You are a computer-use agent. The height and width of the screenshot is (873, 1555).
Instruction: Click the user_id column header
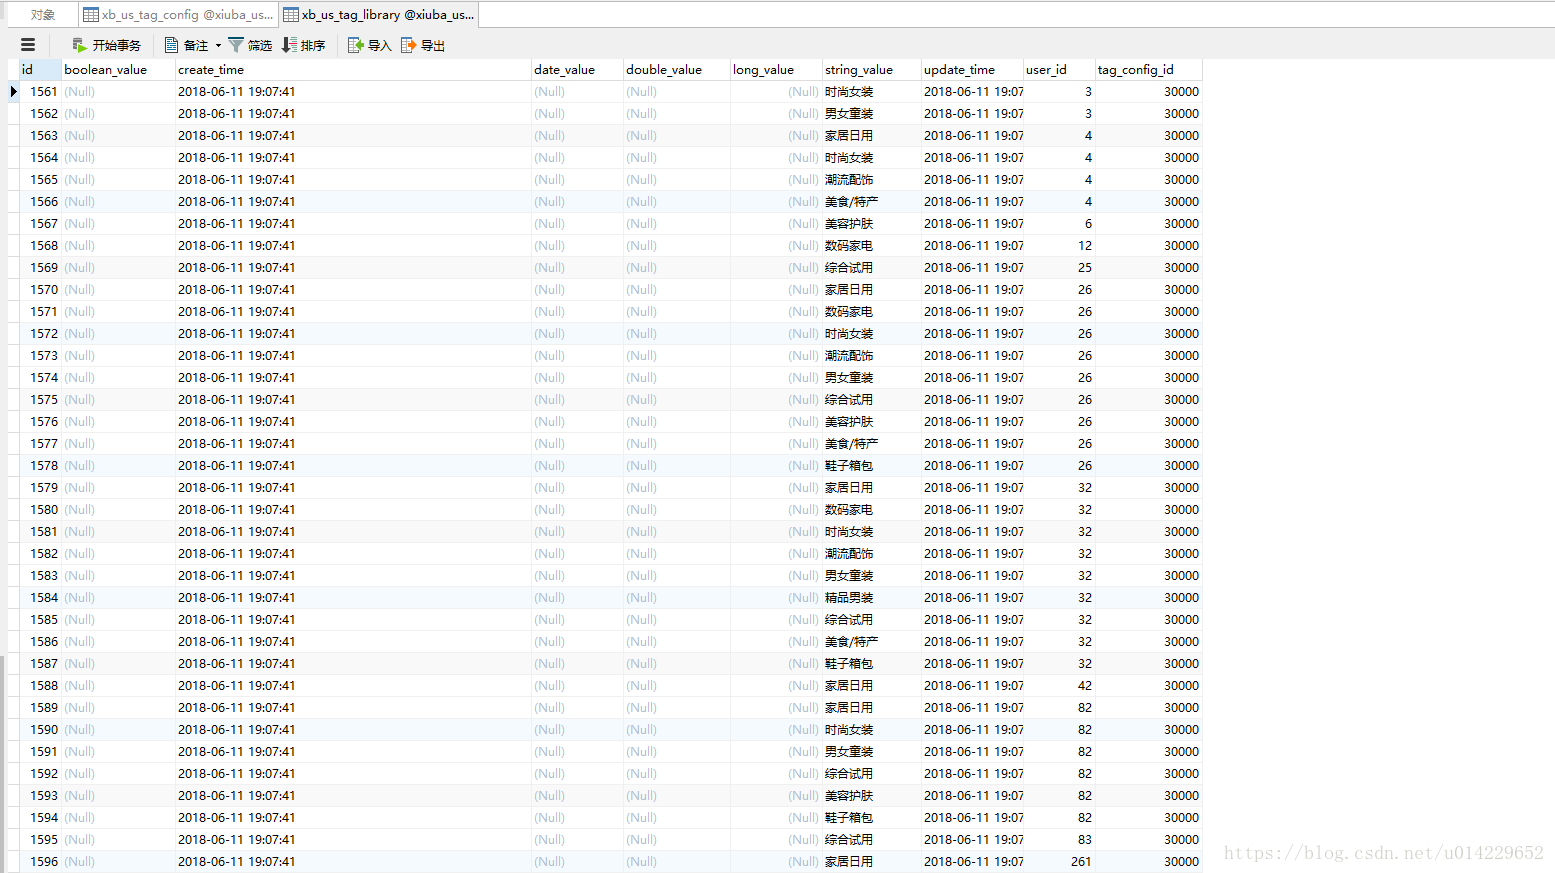point(1059,70)
